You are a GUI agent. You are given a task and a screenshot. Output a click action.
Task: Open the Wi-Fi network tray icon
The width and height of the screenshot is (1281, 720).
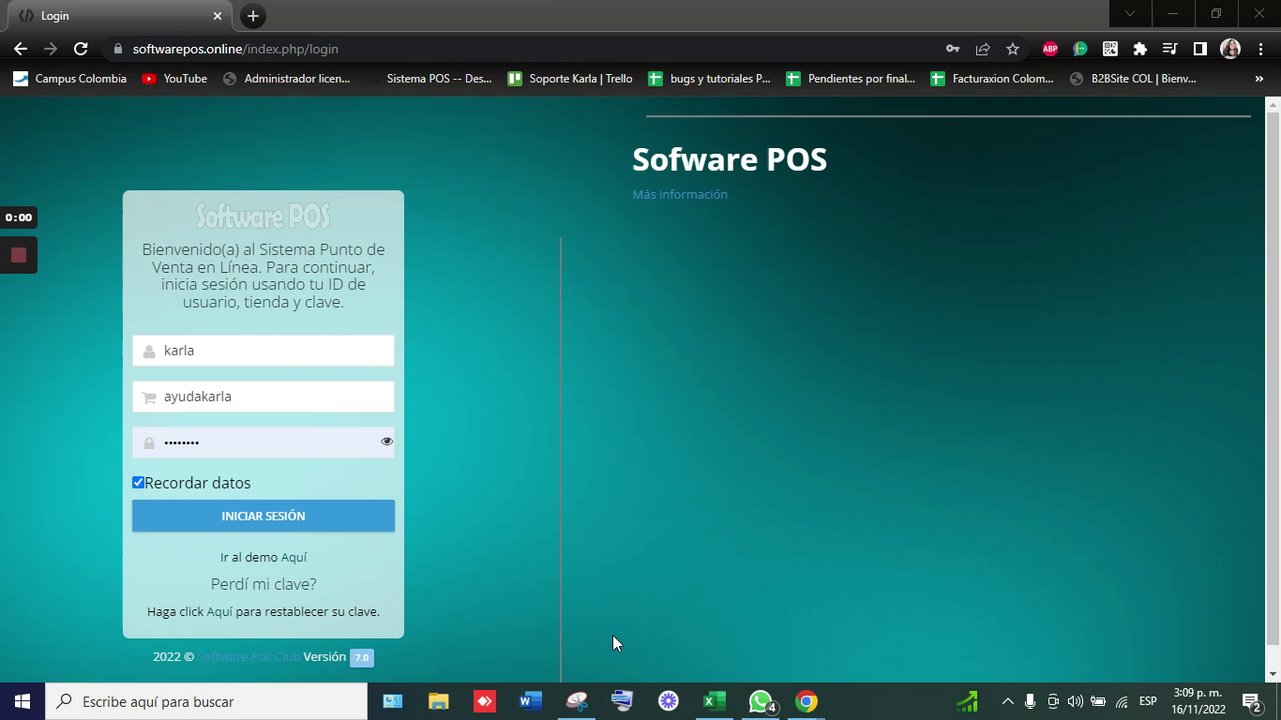point(1121,702)
